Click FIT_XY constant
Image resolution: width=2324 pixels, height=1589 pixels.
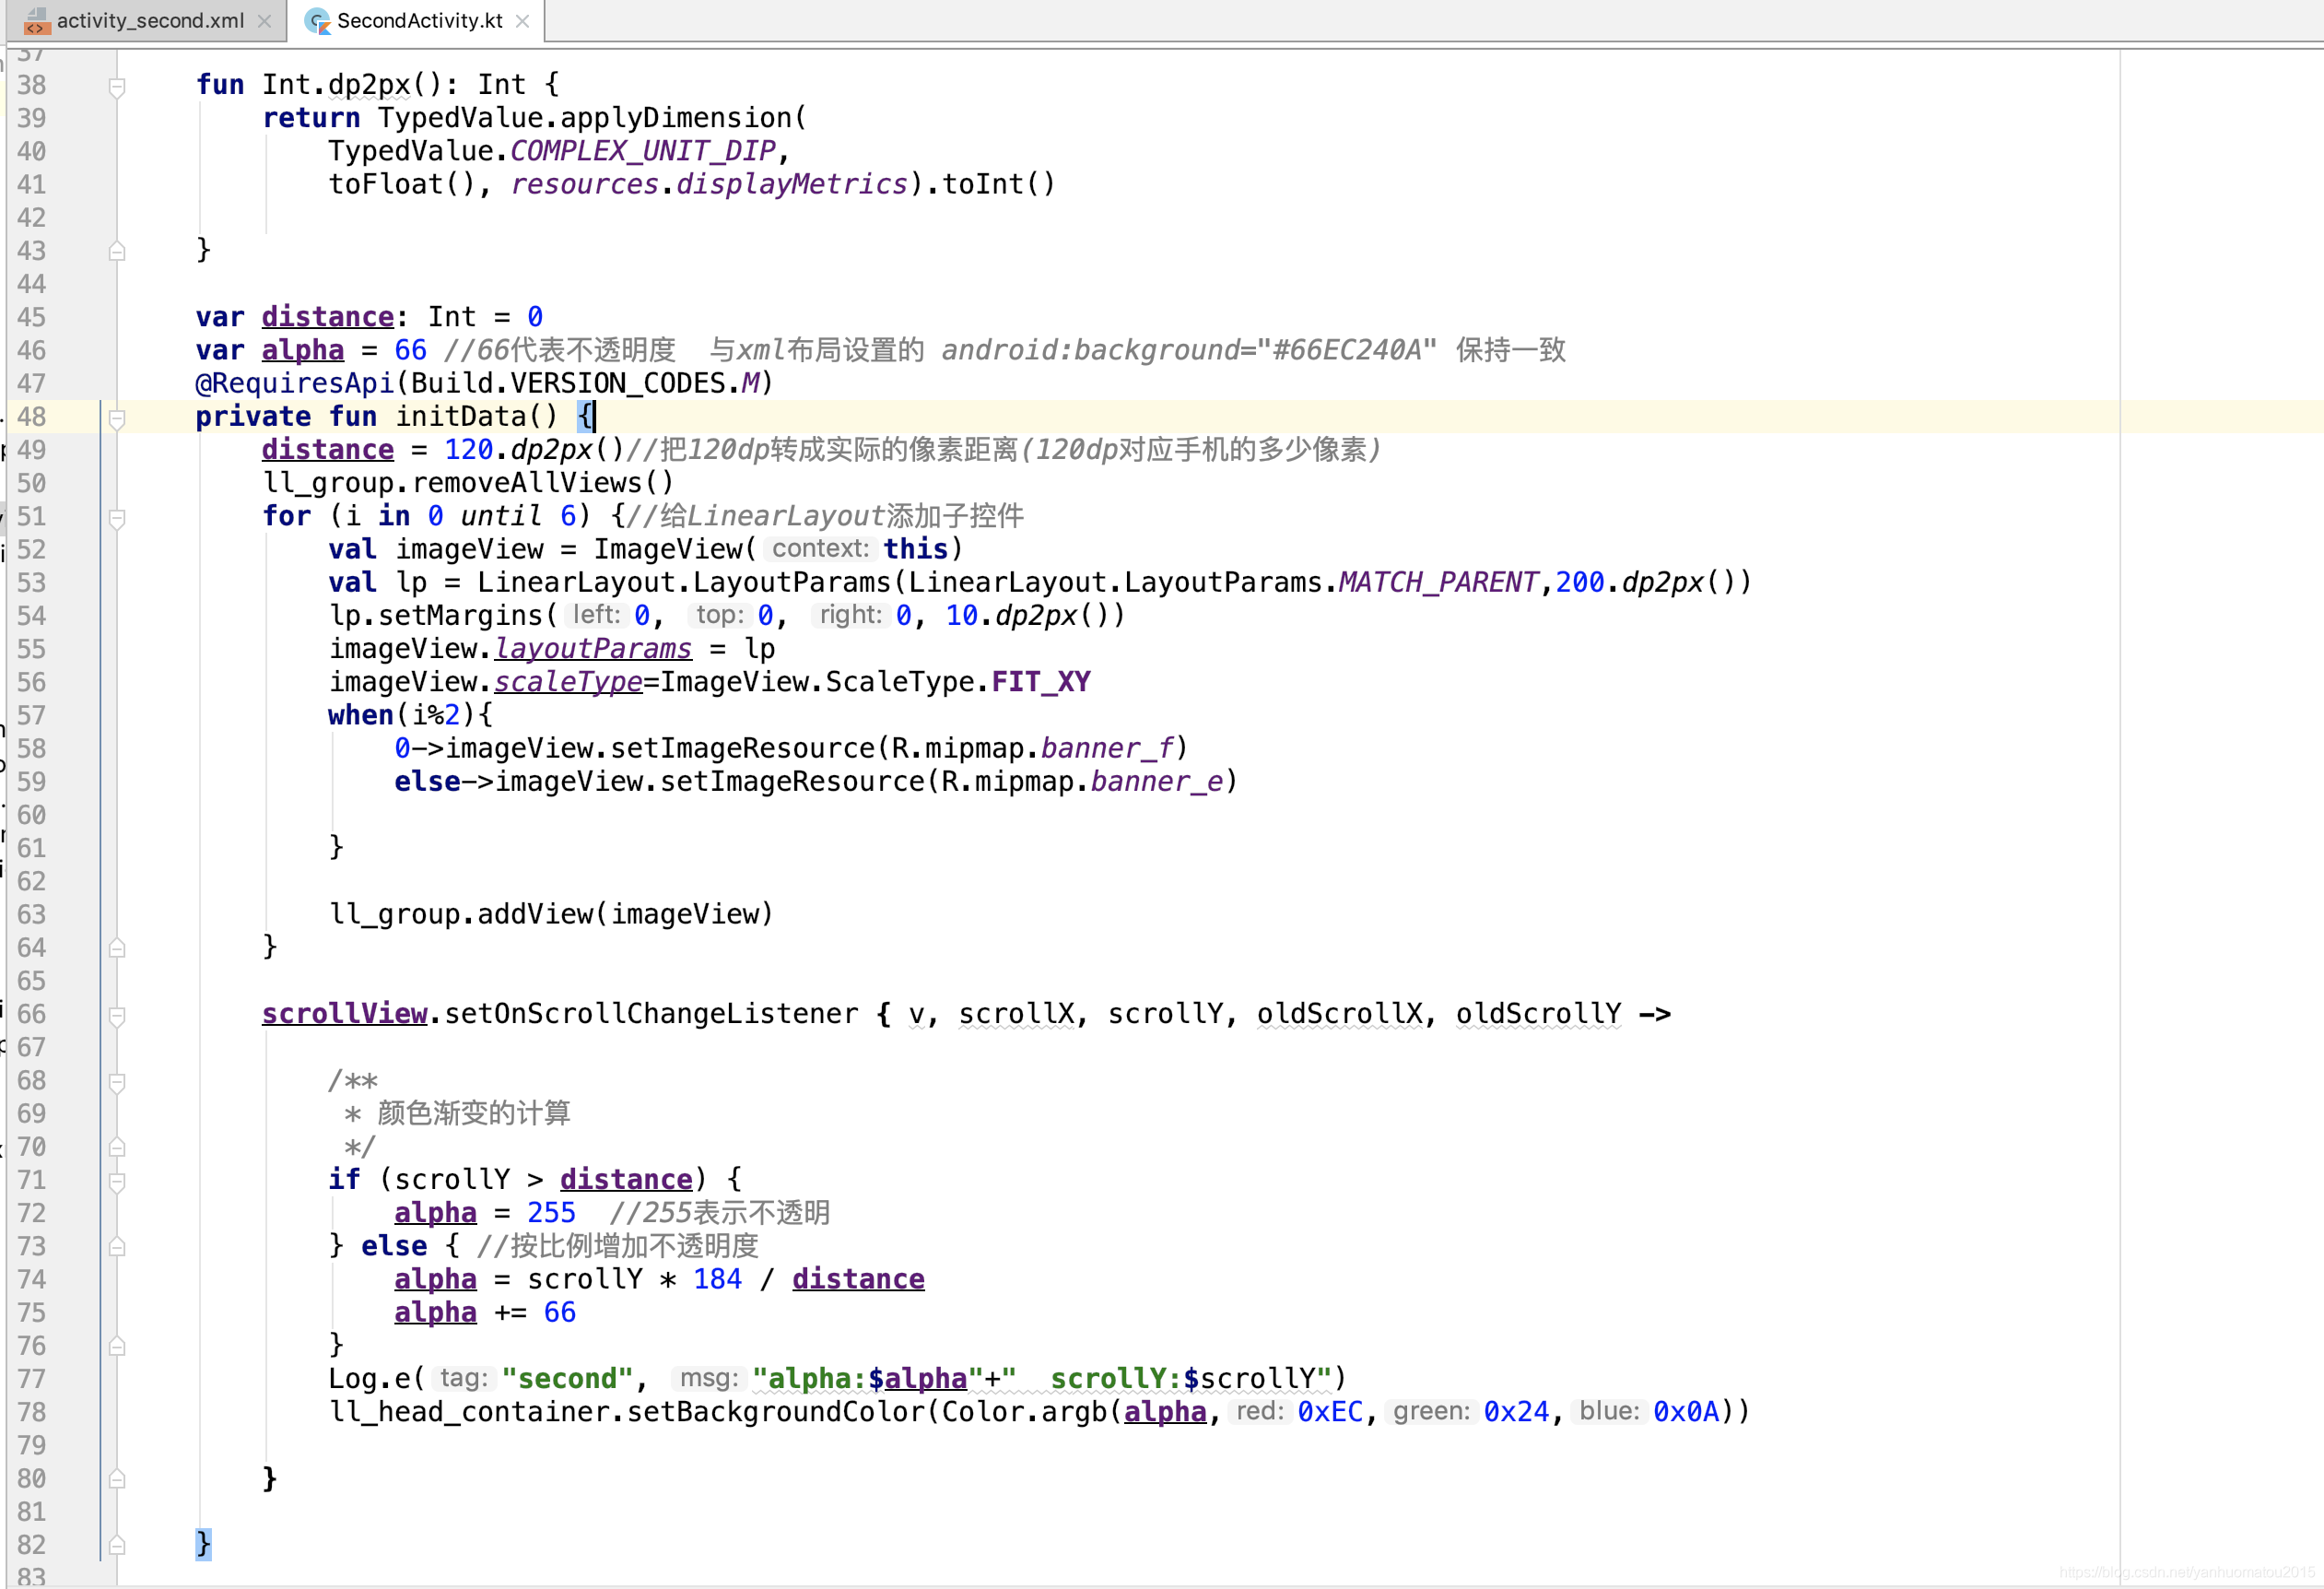click(1040, 682)
